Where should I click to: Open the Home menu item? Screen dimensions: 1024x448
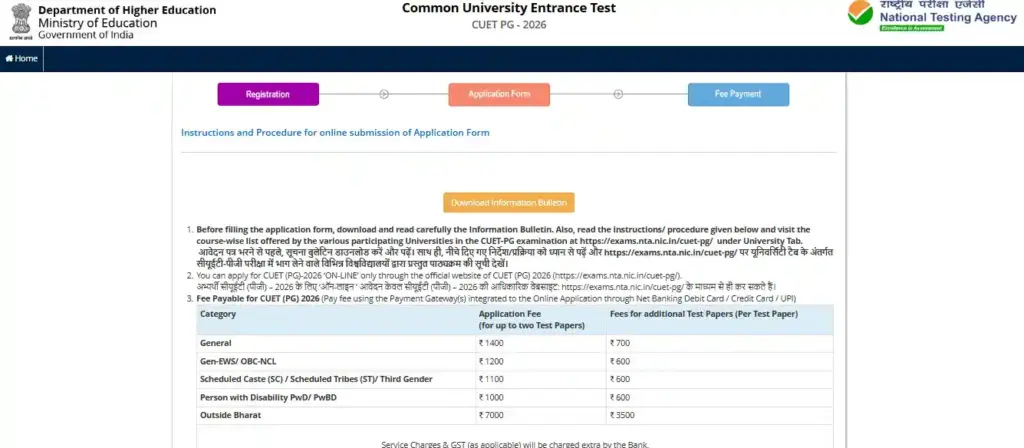(x=22, y=59)
